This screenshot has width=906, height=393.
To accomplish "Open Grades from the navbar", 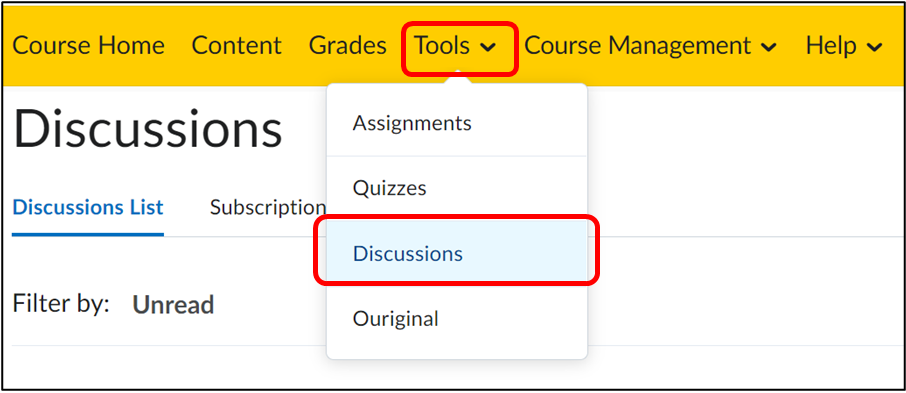I will pos(348,46).
